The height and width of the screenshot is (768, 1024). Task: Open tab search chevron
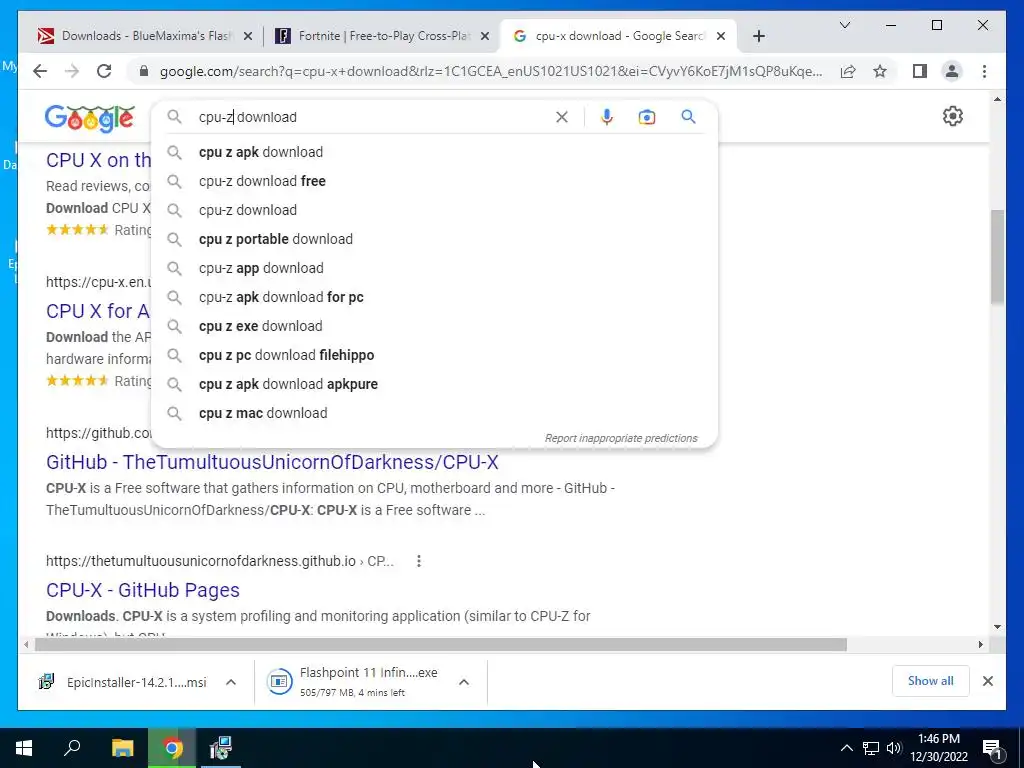844,25
